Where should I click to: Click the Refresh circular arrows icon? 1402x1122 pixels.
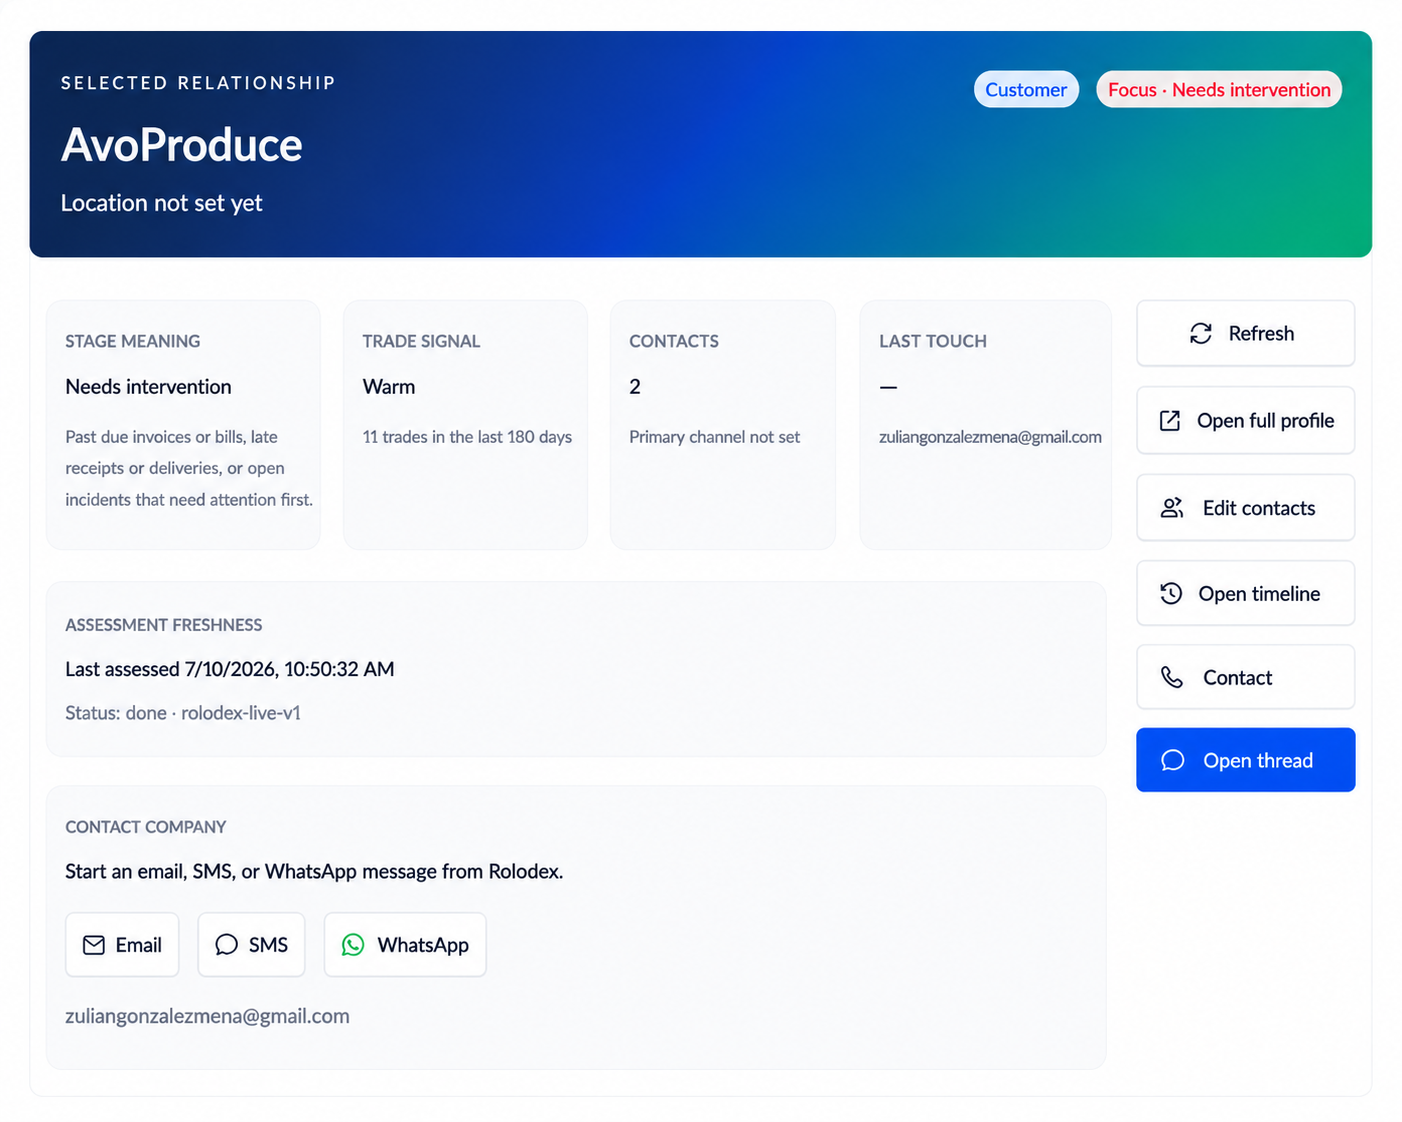tap(1201, 334)
